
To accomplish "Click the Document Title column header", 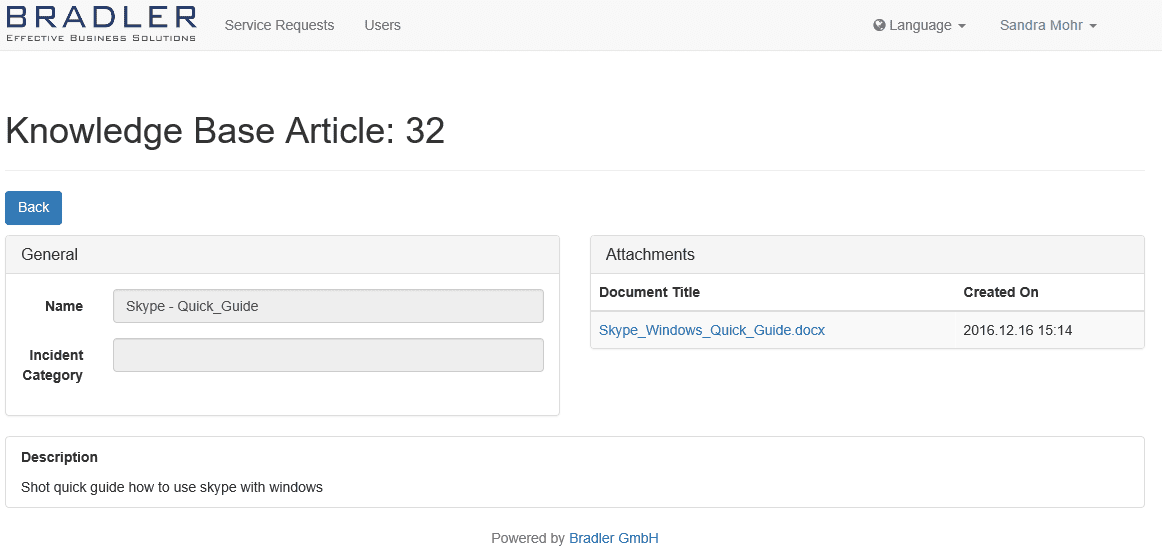I will (649, 292).
